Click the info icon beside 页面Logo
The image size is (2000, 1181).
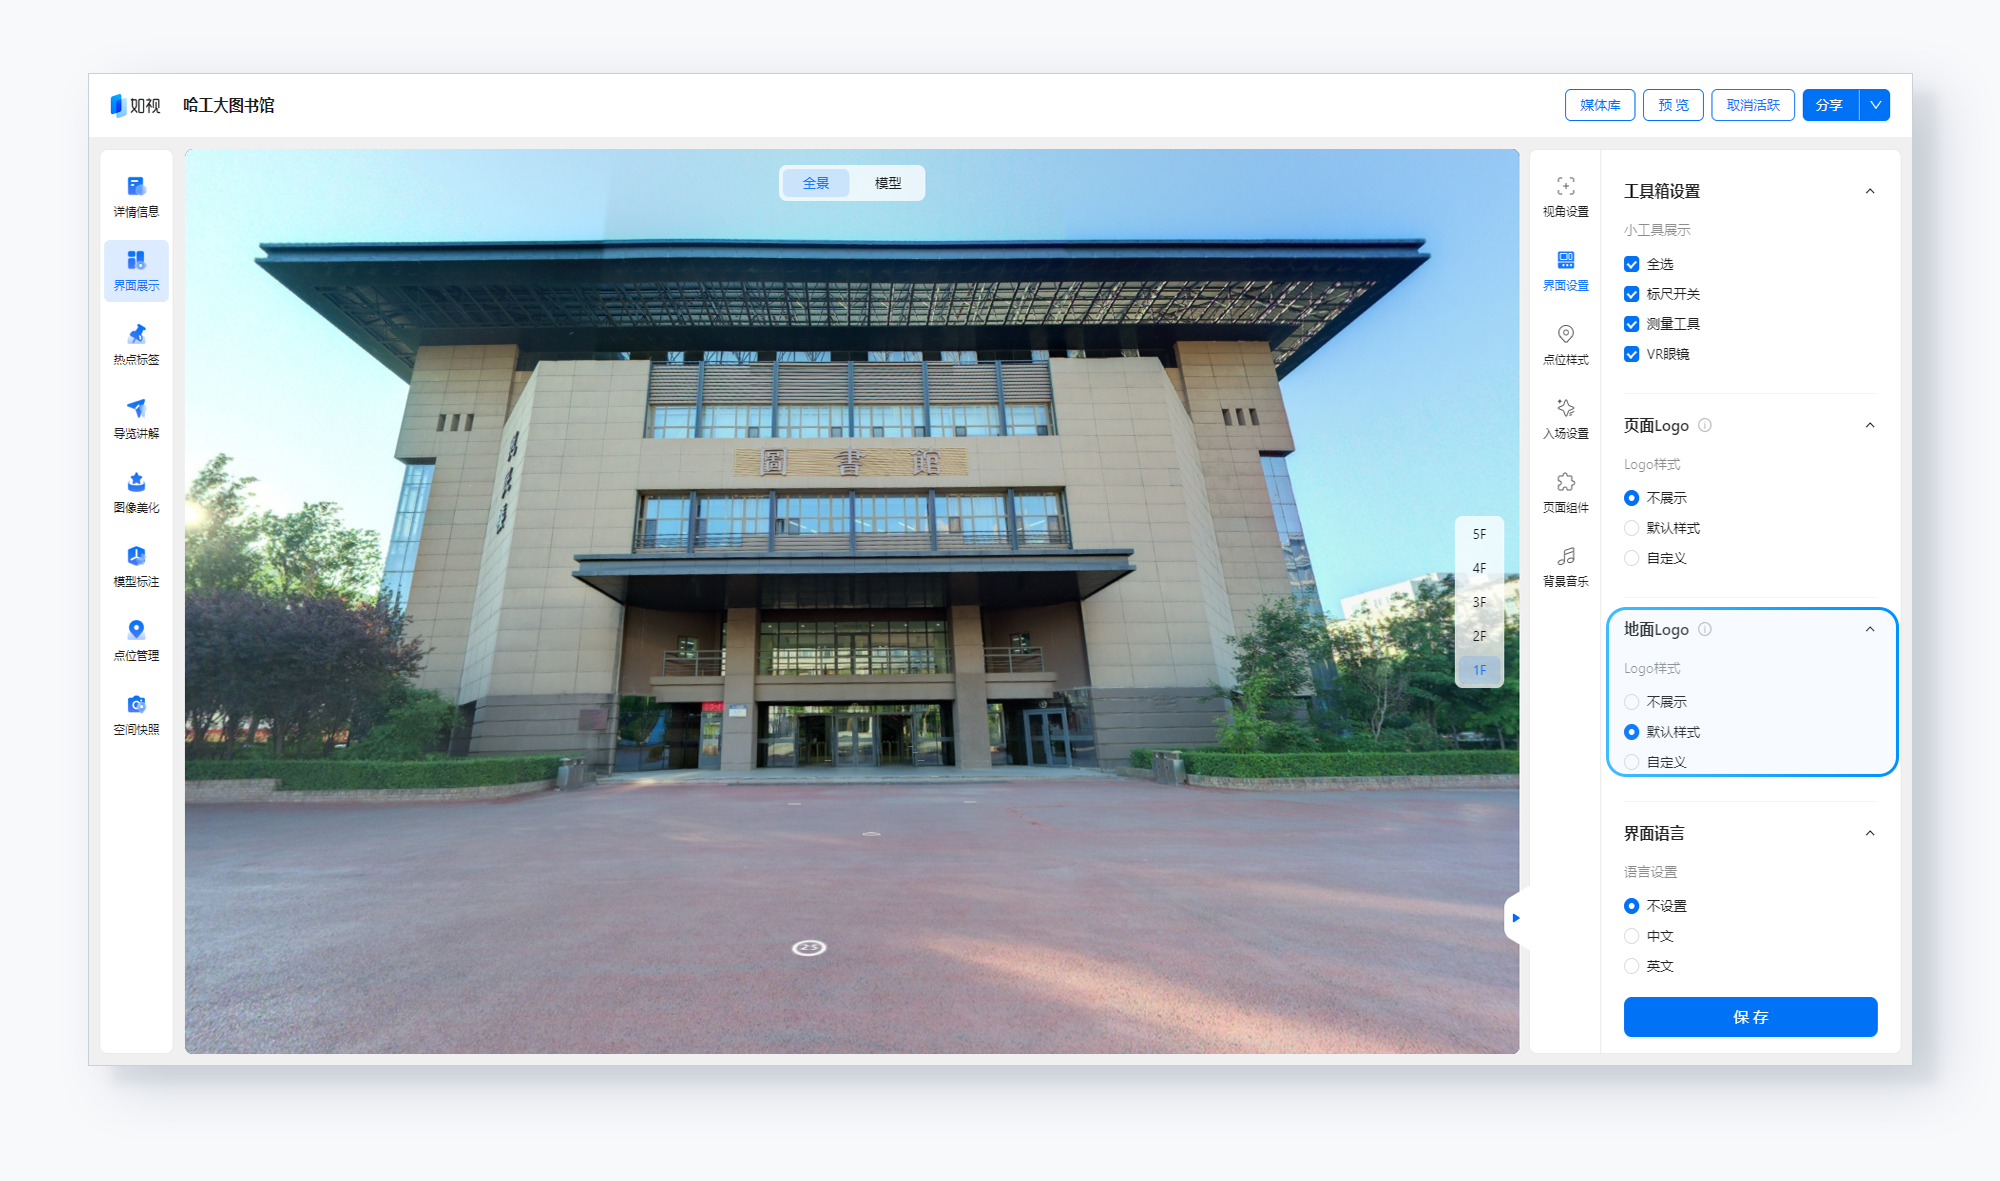point(1705,425)
